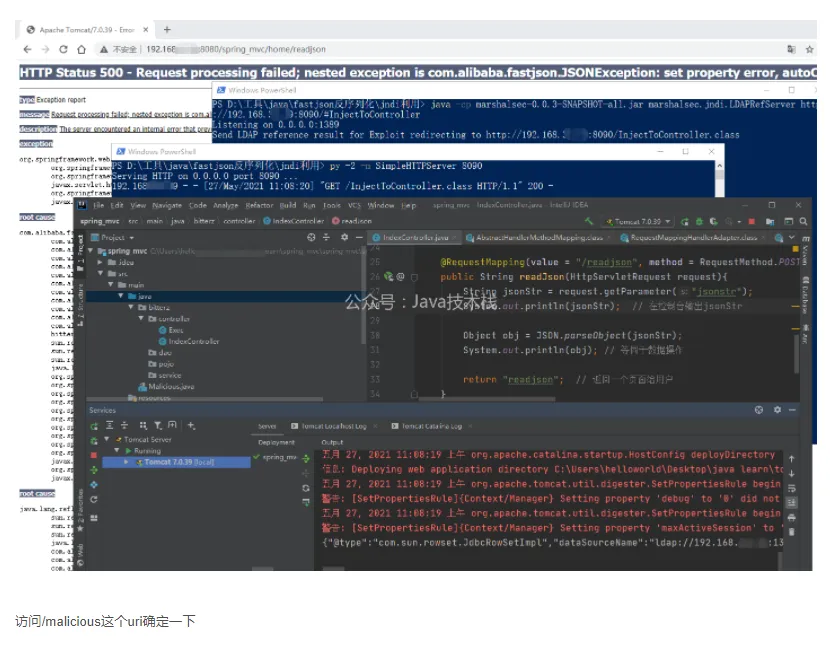Screen dimensions: 830x653
Task: Click the PowerShell window vertical scrollbar
Action: (719, 179)
